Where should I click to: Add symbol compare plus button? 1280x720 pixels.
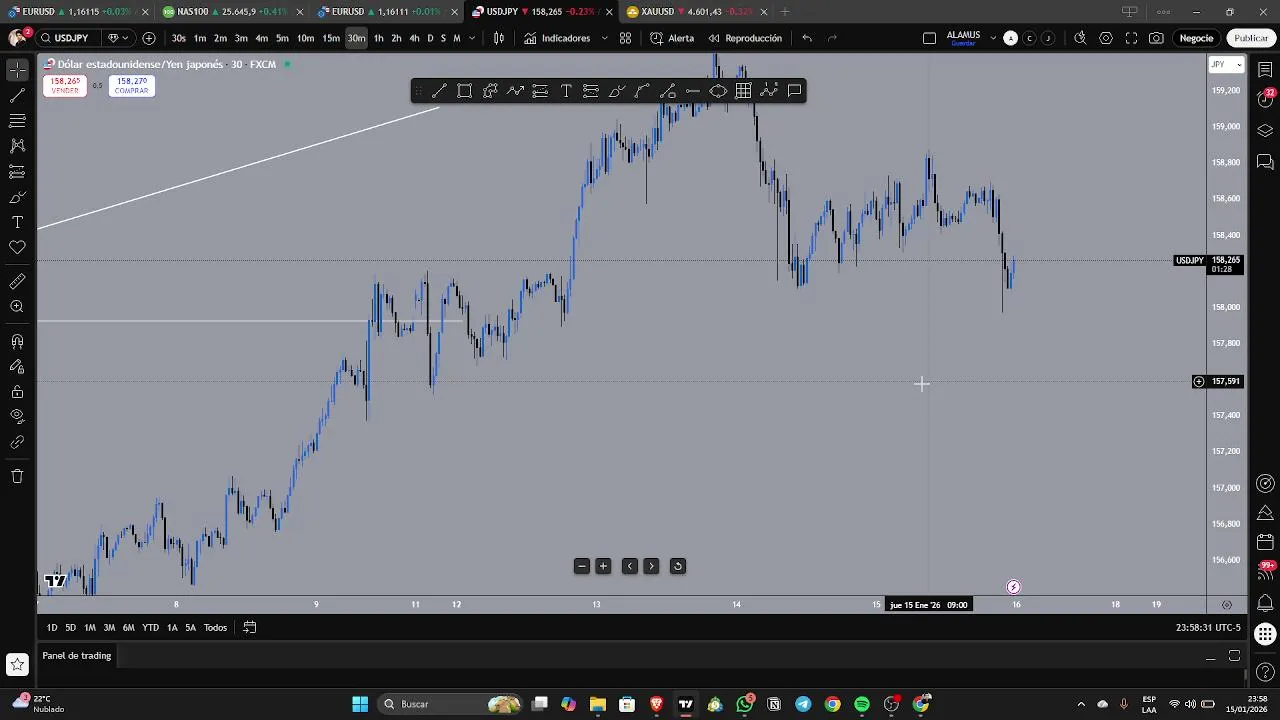click(149, 38)
